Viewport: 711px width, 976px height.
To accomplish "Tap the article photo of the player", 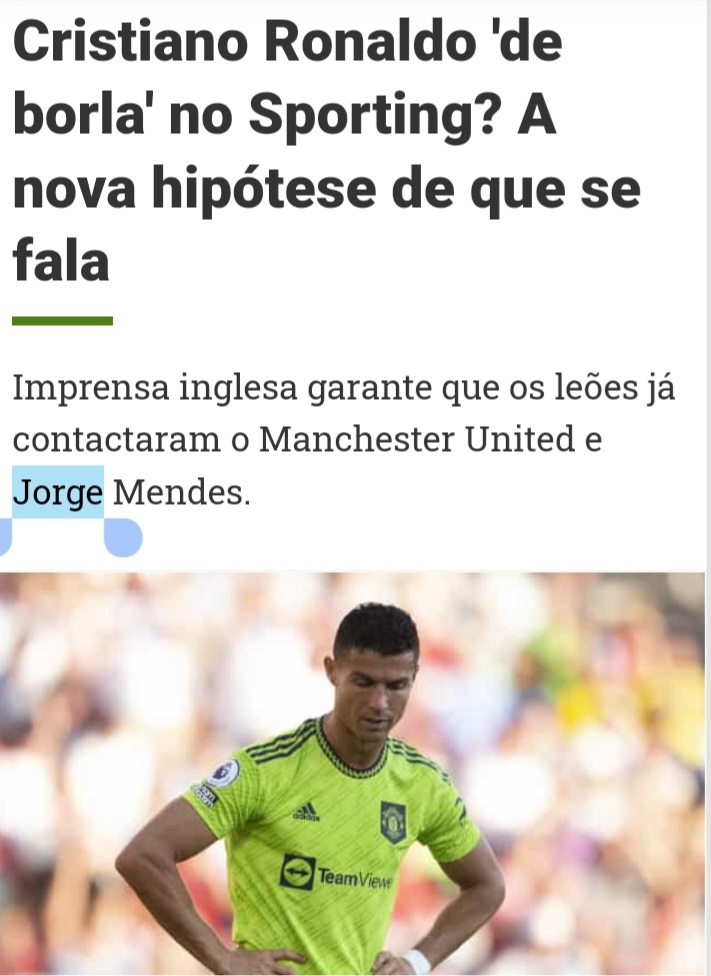I will click(x=352, y=774).
